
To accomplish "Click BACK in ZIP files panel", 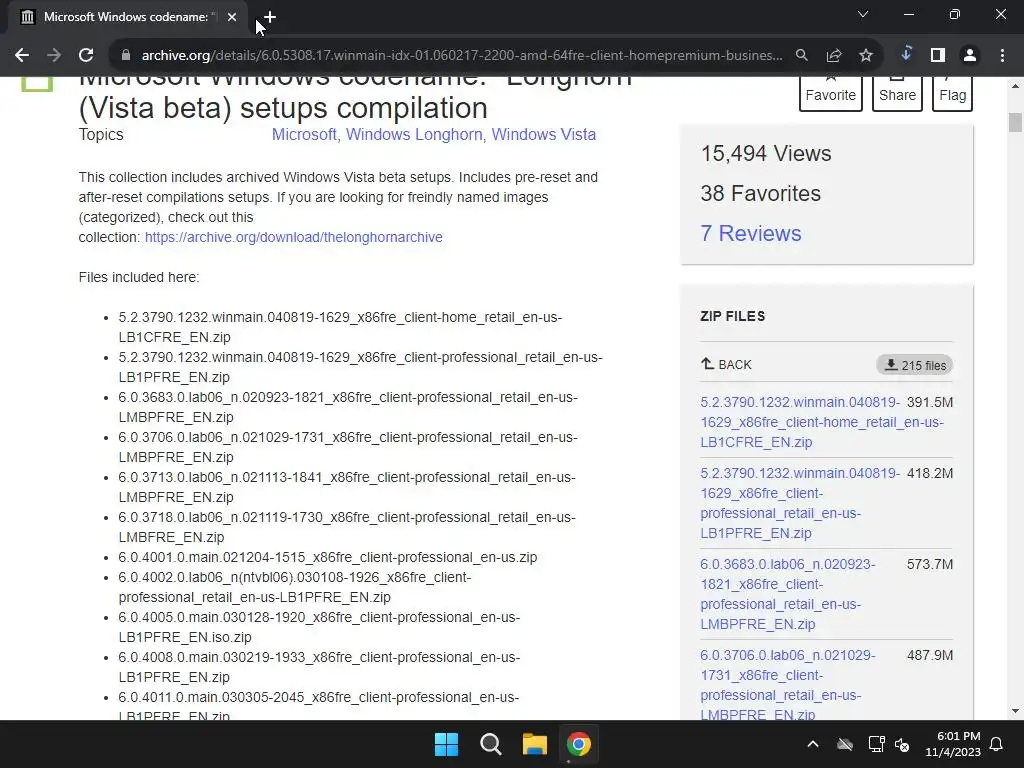I will point(726,364).
